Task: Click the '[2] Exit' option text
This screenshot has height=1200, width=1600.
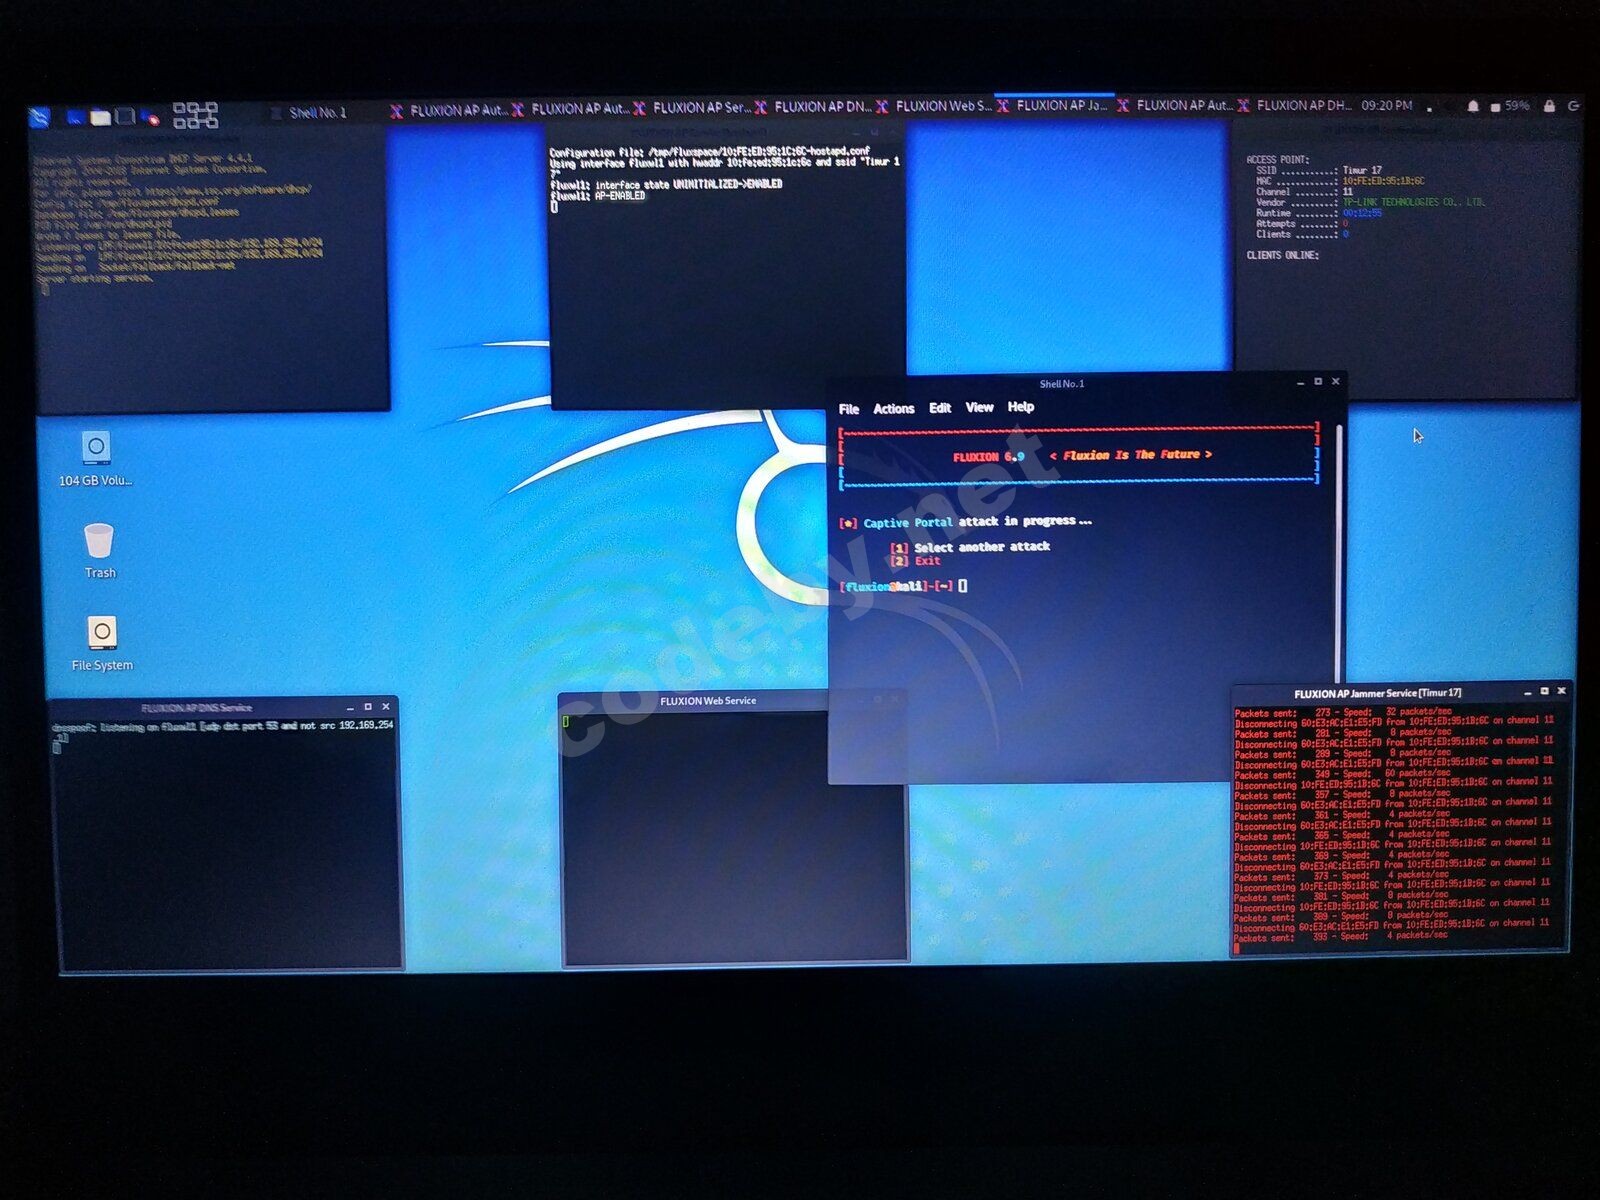Action: (x=916, y=561)
